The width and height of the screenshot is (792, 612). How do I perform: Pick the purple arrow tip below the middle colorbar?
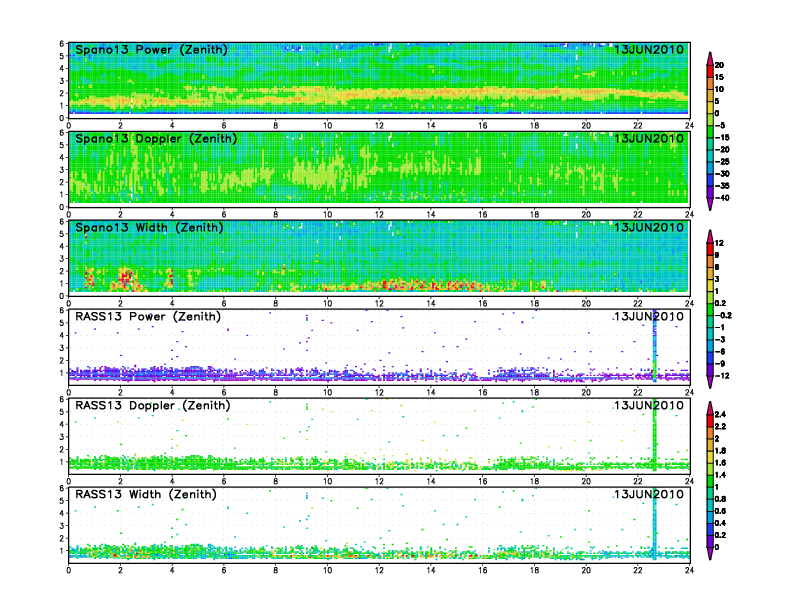710,382
